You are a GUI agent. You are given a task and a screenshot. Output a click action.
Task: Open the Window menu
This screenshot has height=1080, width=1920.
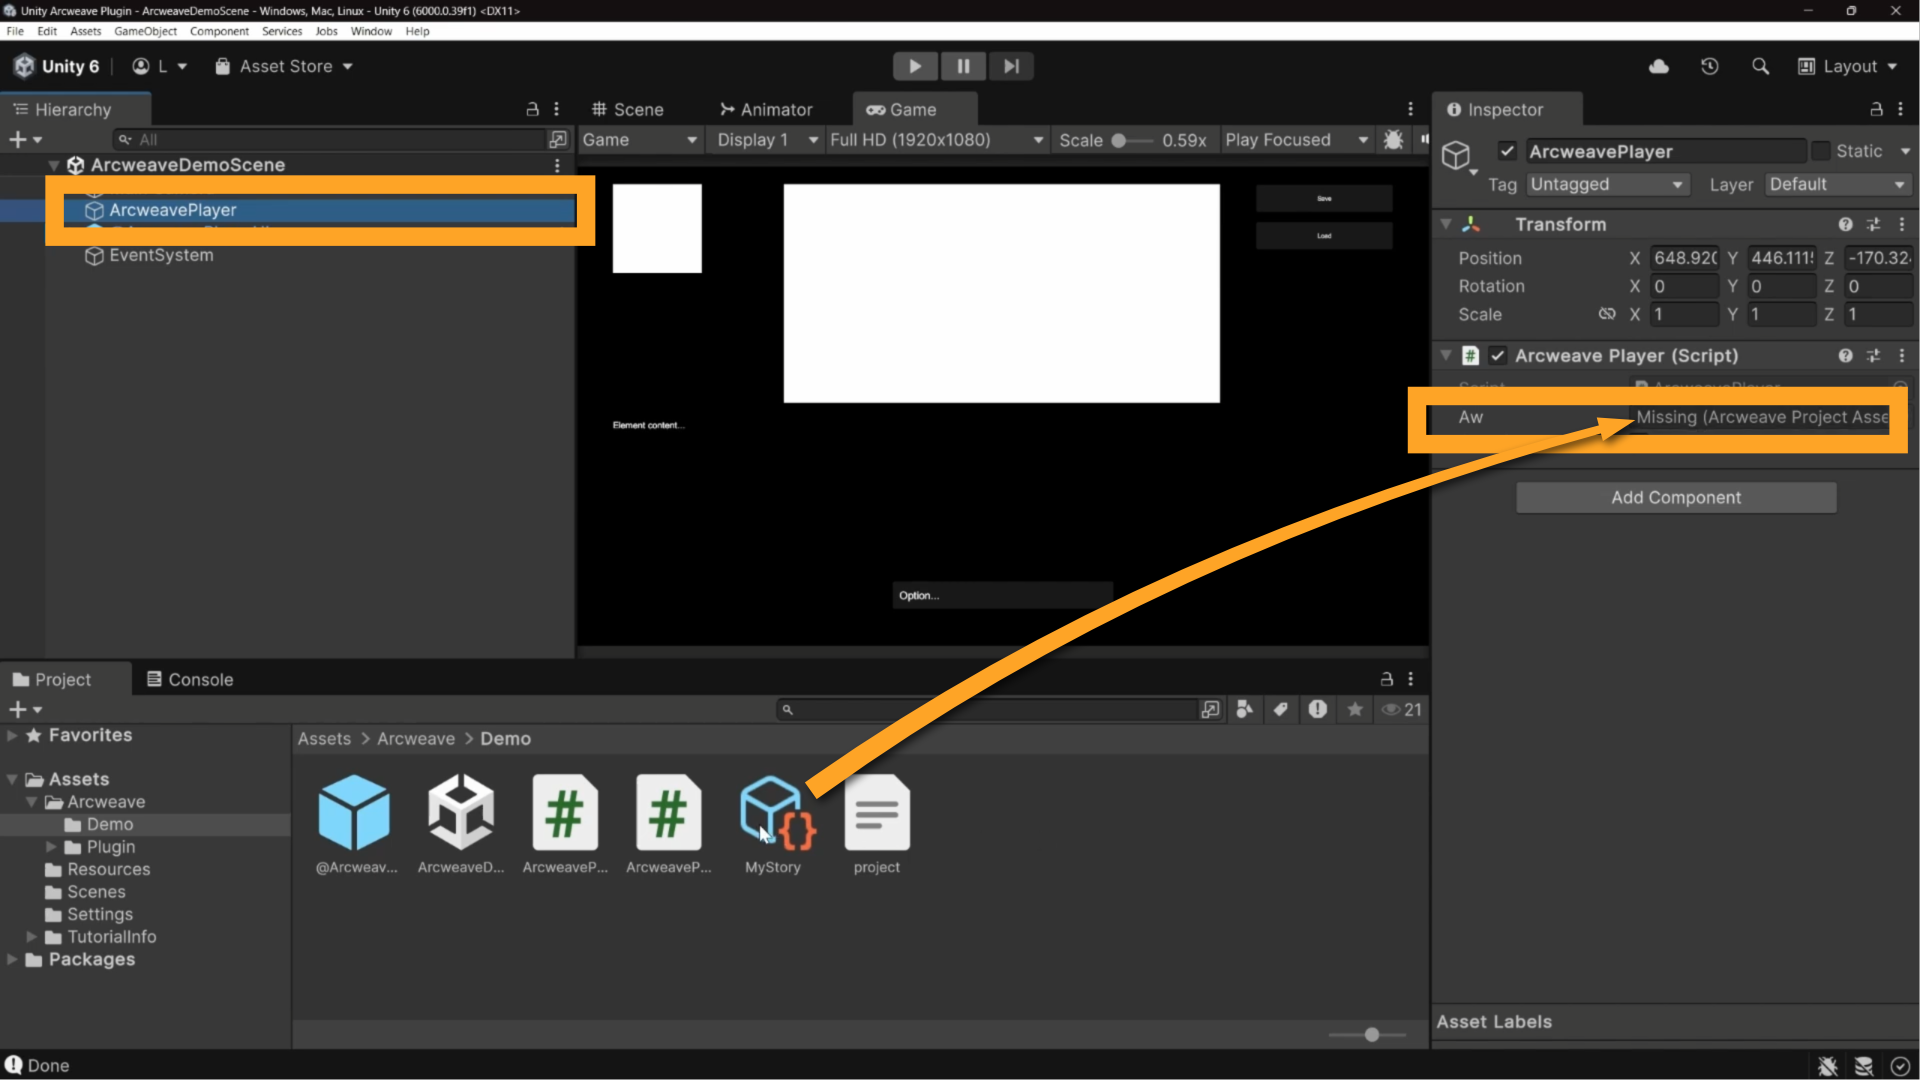371,31
